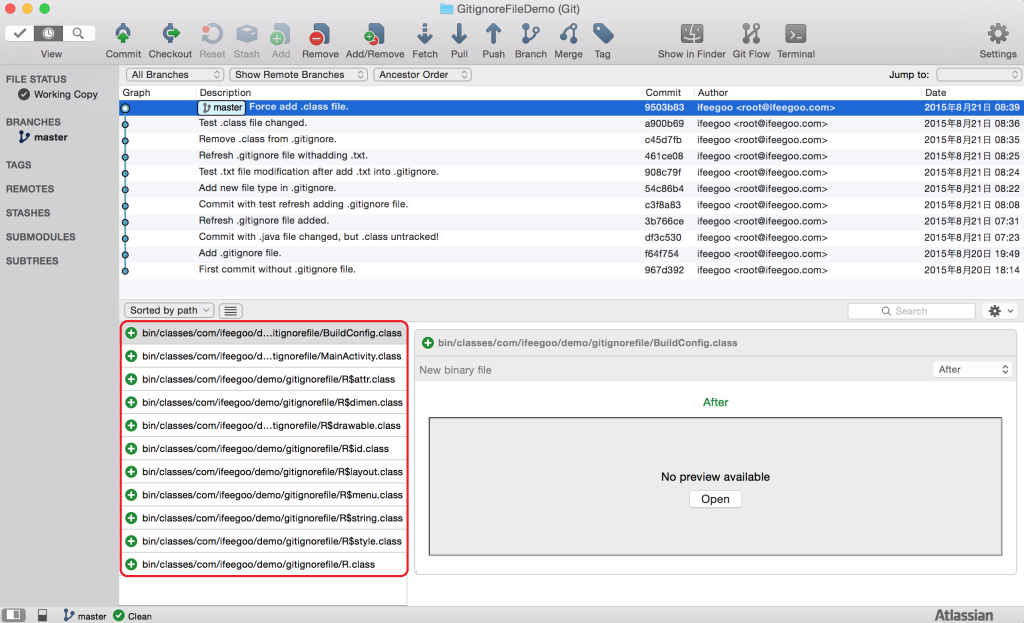The height and width of the screenshot is (623, 1024).
Task: Show repository in Finder icon
Action: coord(692,34)
